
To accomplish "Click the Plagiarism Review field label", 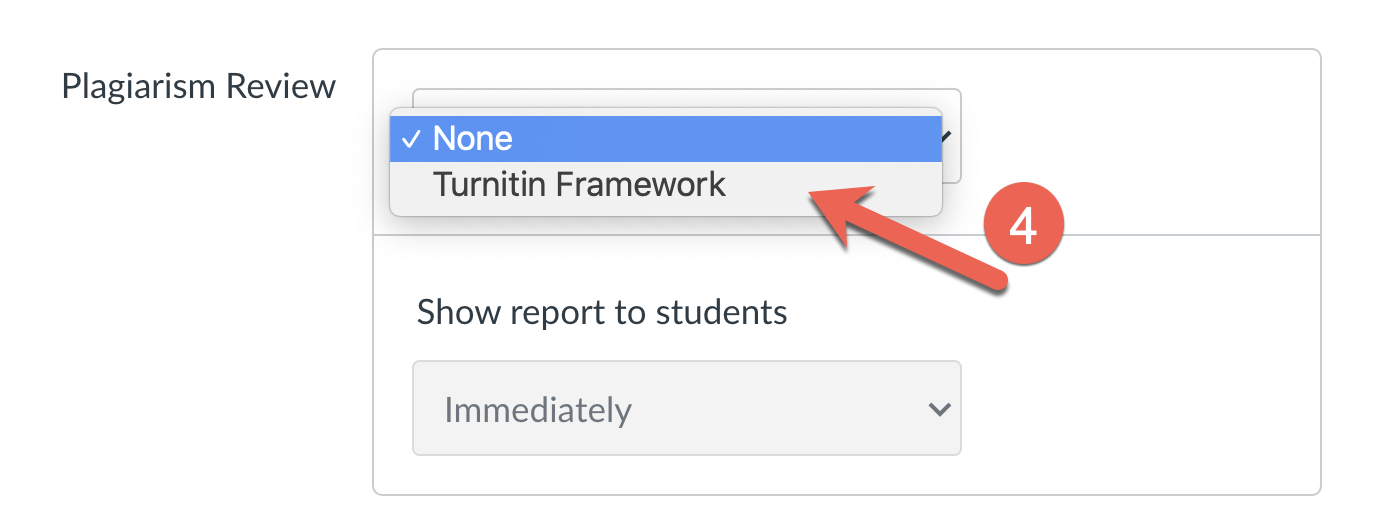I will (x=198, y=86).
